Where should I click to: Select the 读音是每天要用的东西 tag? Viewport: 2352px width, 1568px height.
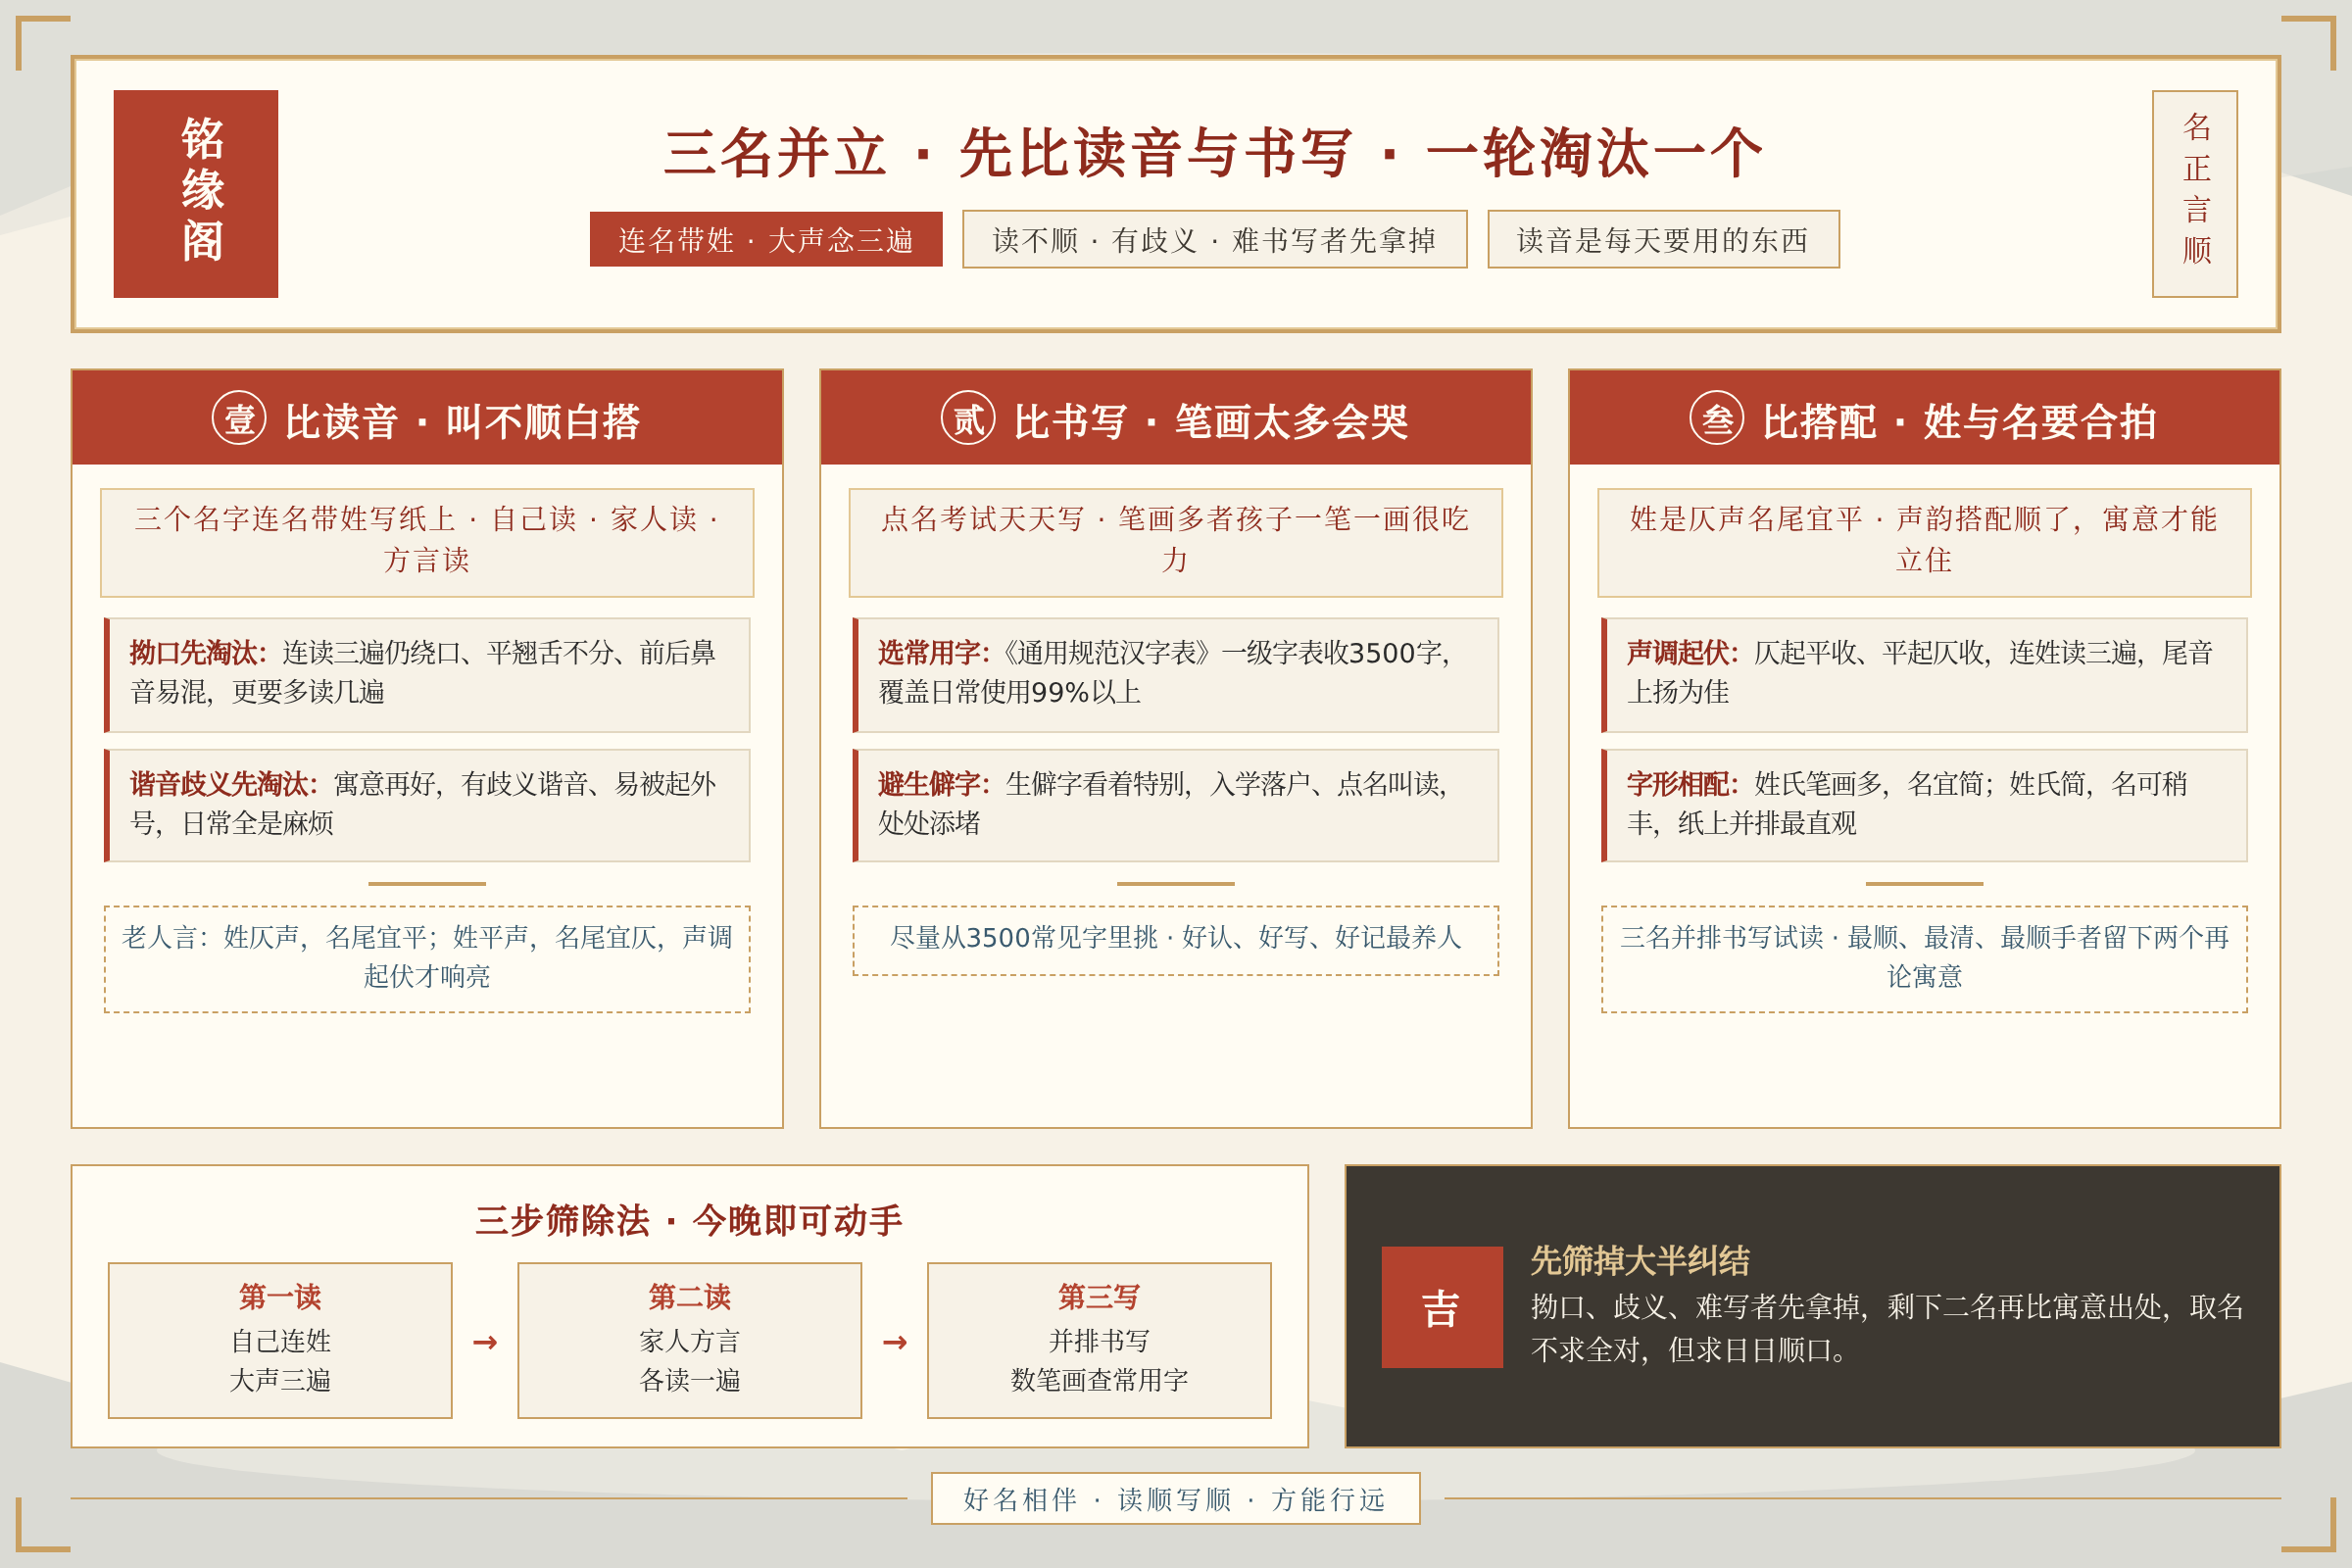click(1664, 239)
